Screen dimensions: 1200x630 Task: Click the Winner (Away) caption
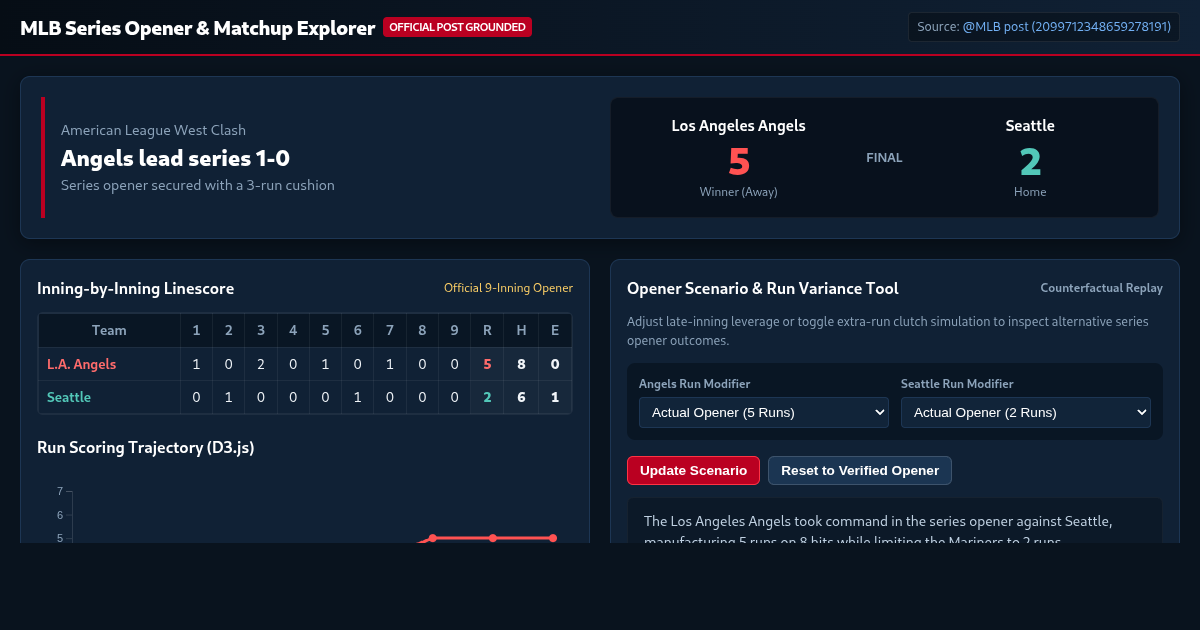(739, 192)
